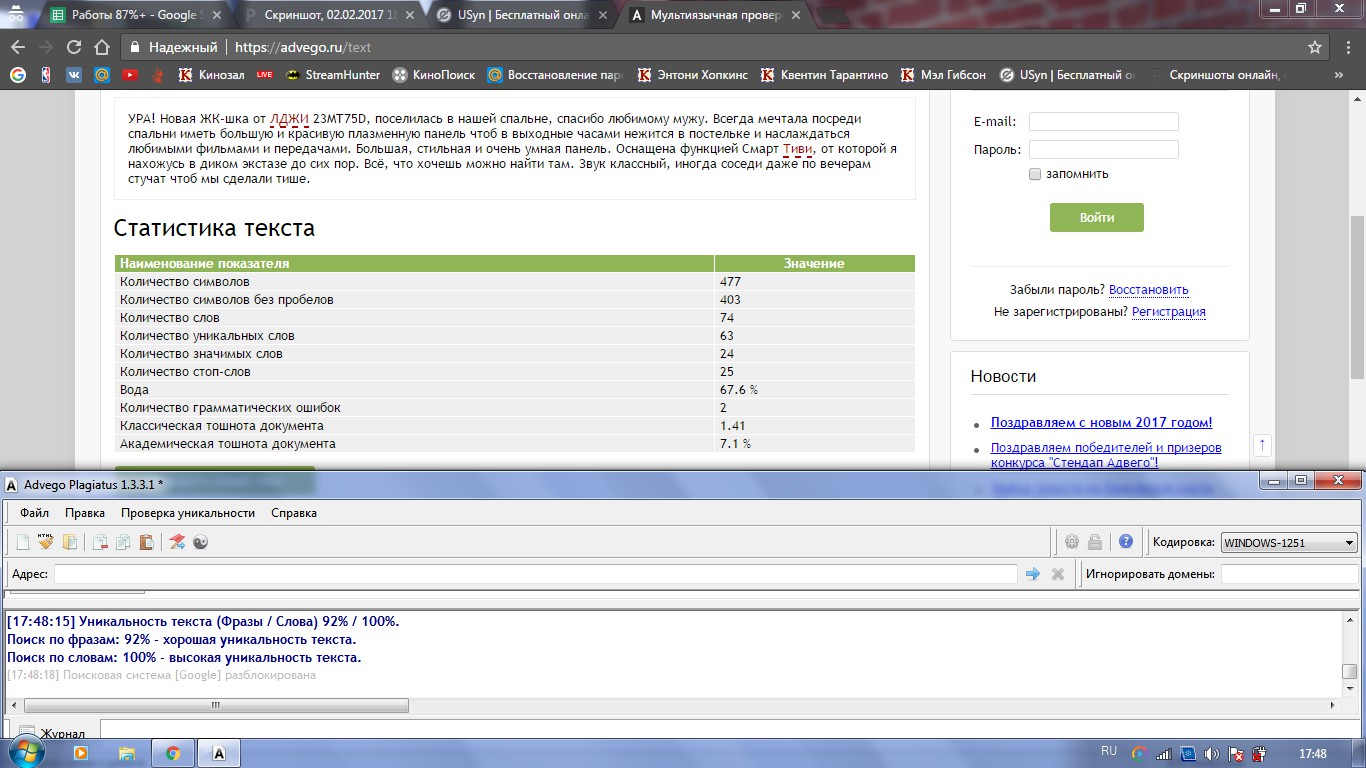This screenshot has width=1366, height=768.
Task: Tick the 'запомнить' checkbox
Action: pos(1035,174)
